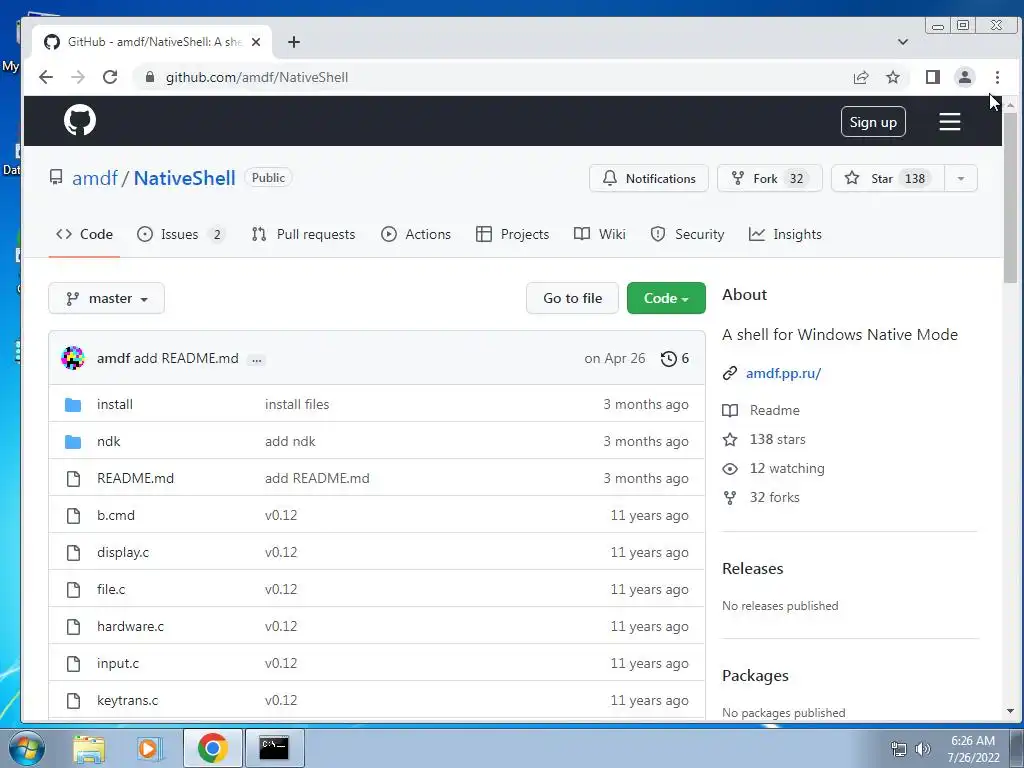
Task: Open the Chrome profile avatar icon
Action: point(965,77)
